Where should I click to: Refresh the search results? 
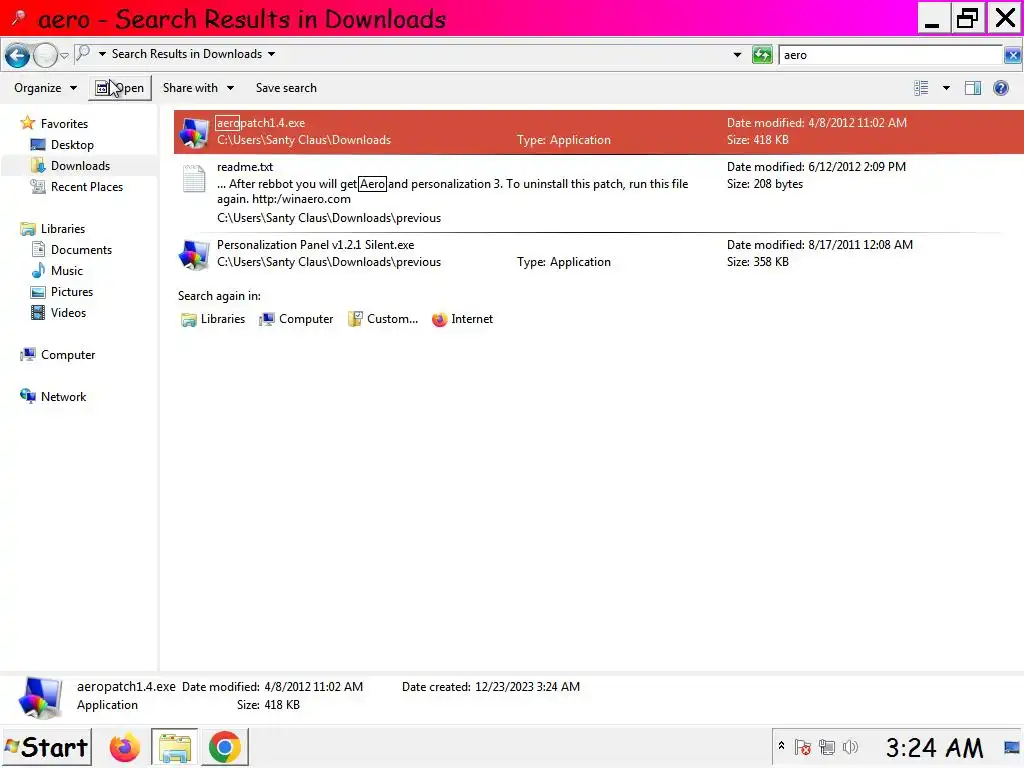pos(761,55)
